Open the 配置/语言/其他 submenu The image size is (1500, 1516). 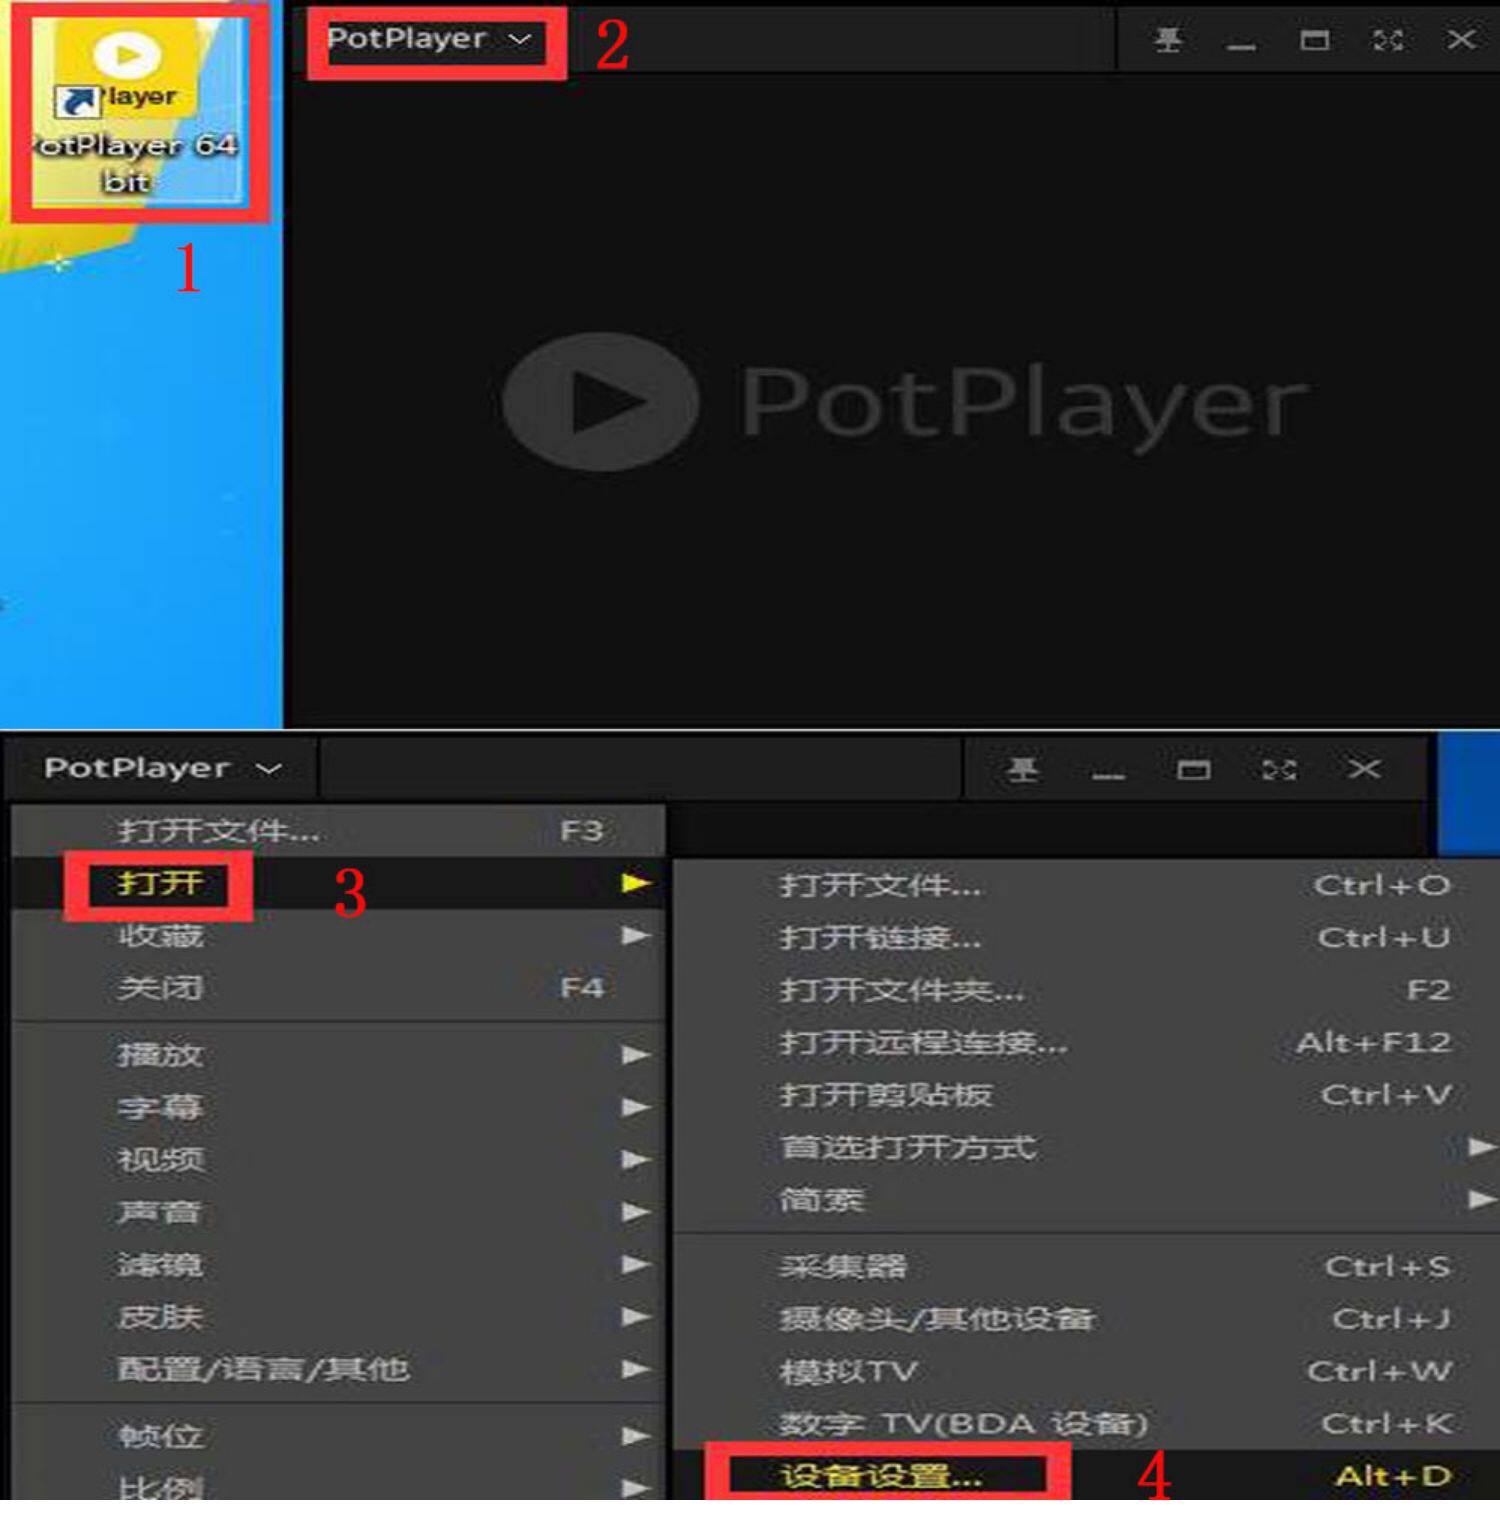[338, 1369]
